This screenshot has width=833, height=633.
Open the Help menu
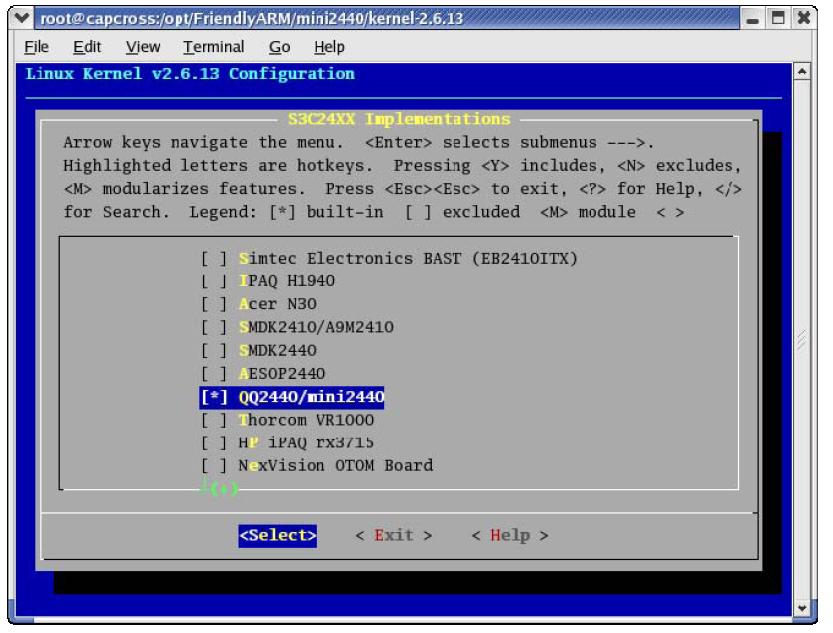point(329,47)
